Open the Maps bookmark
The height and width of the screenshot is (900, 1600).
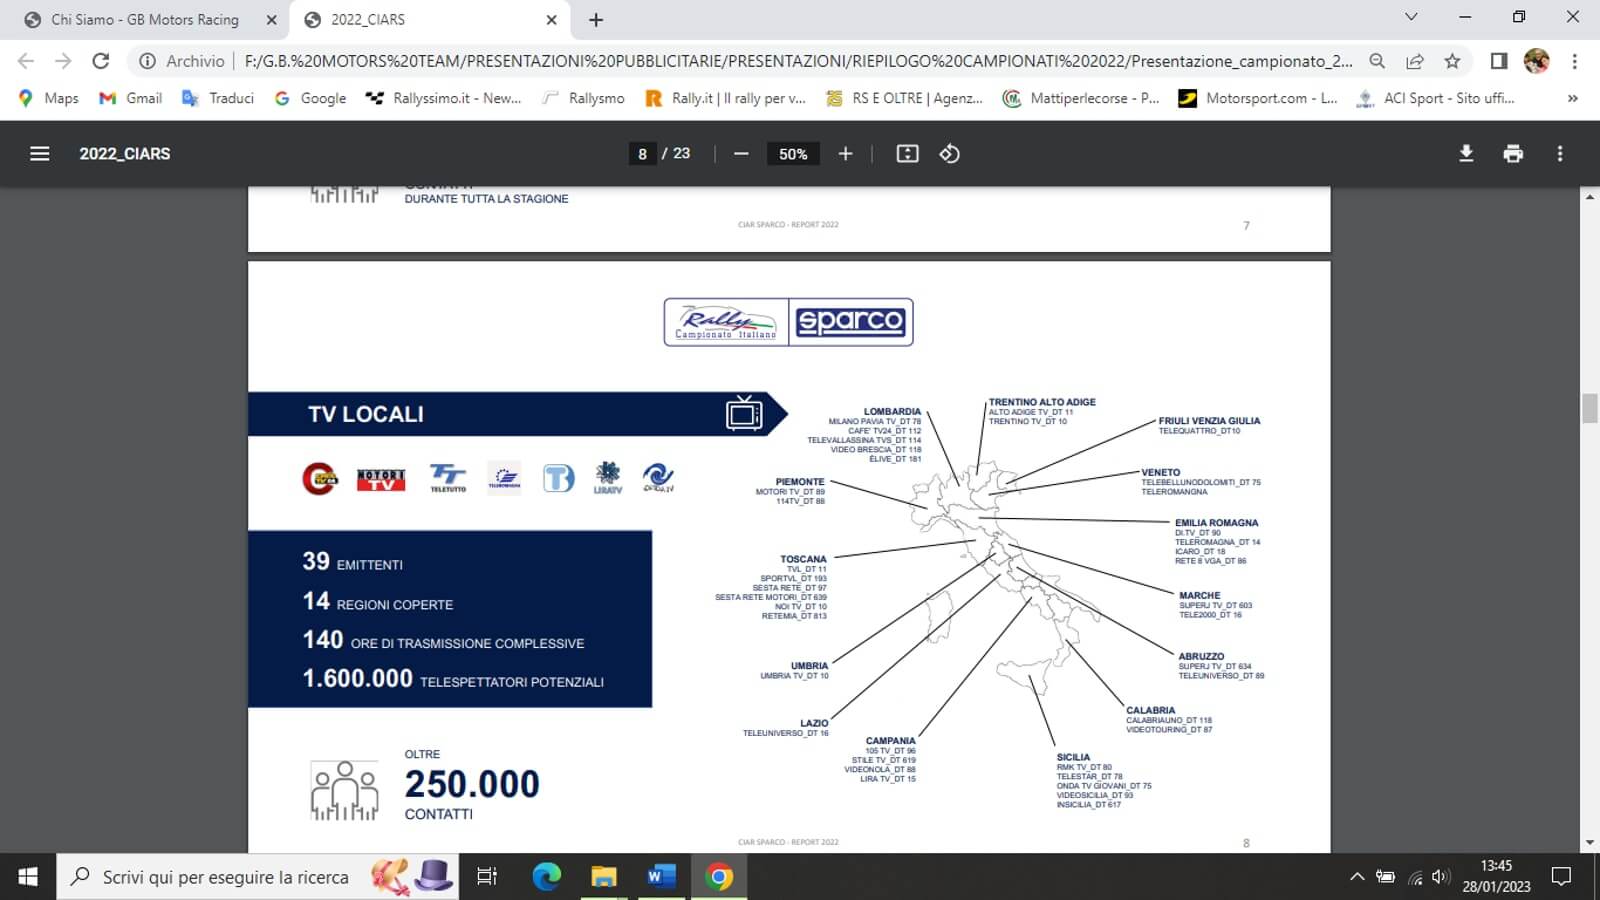click(48, 98)
